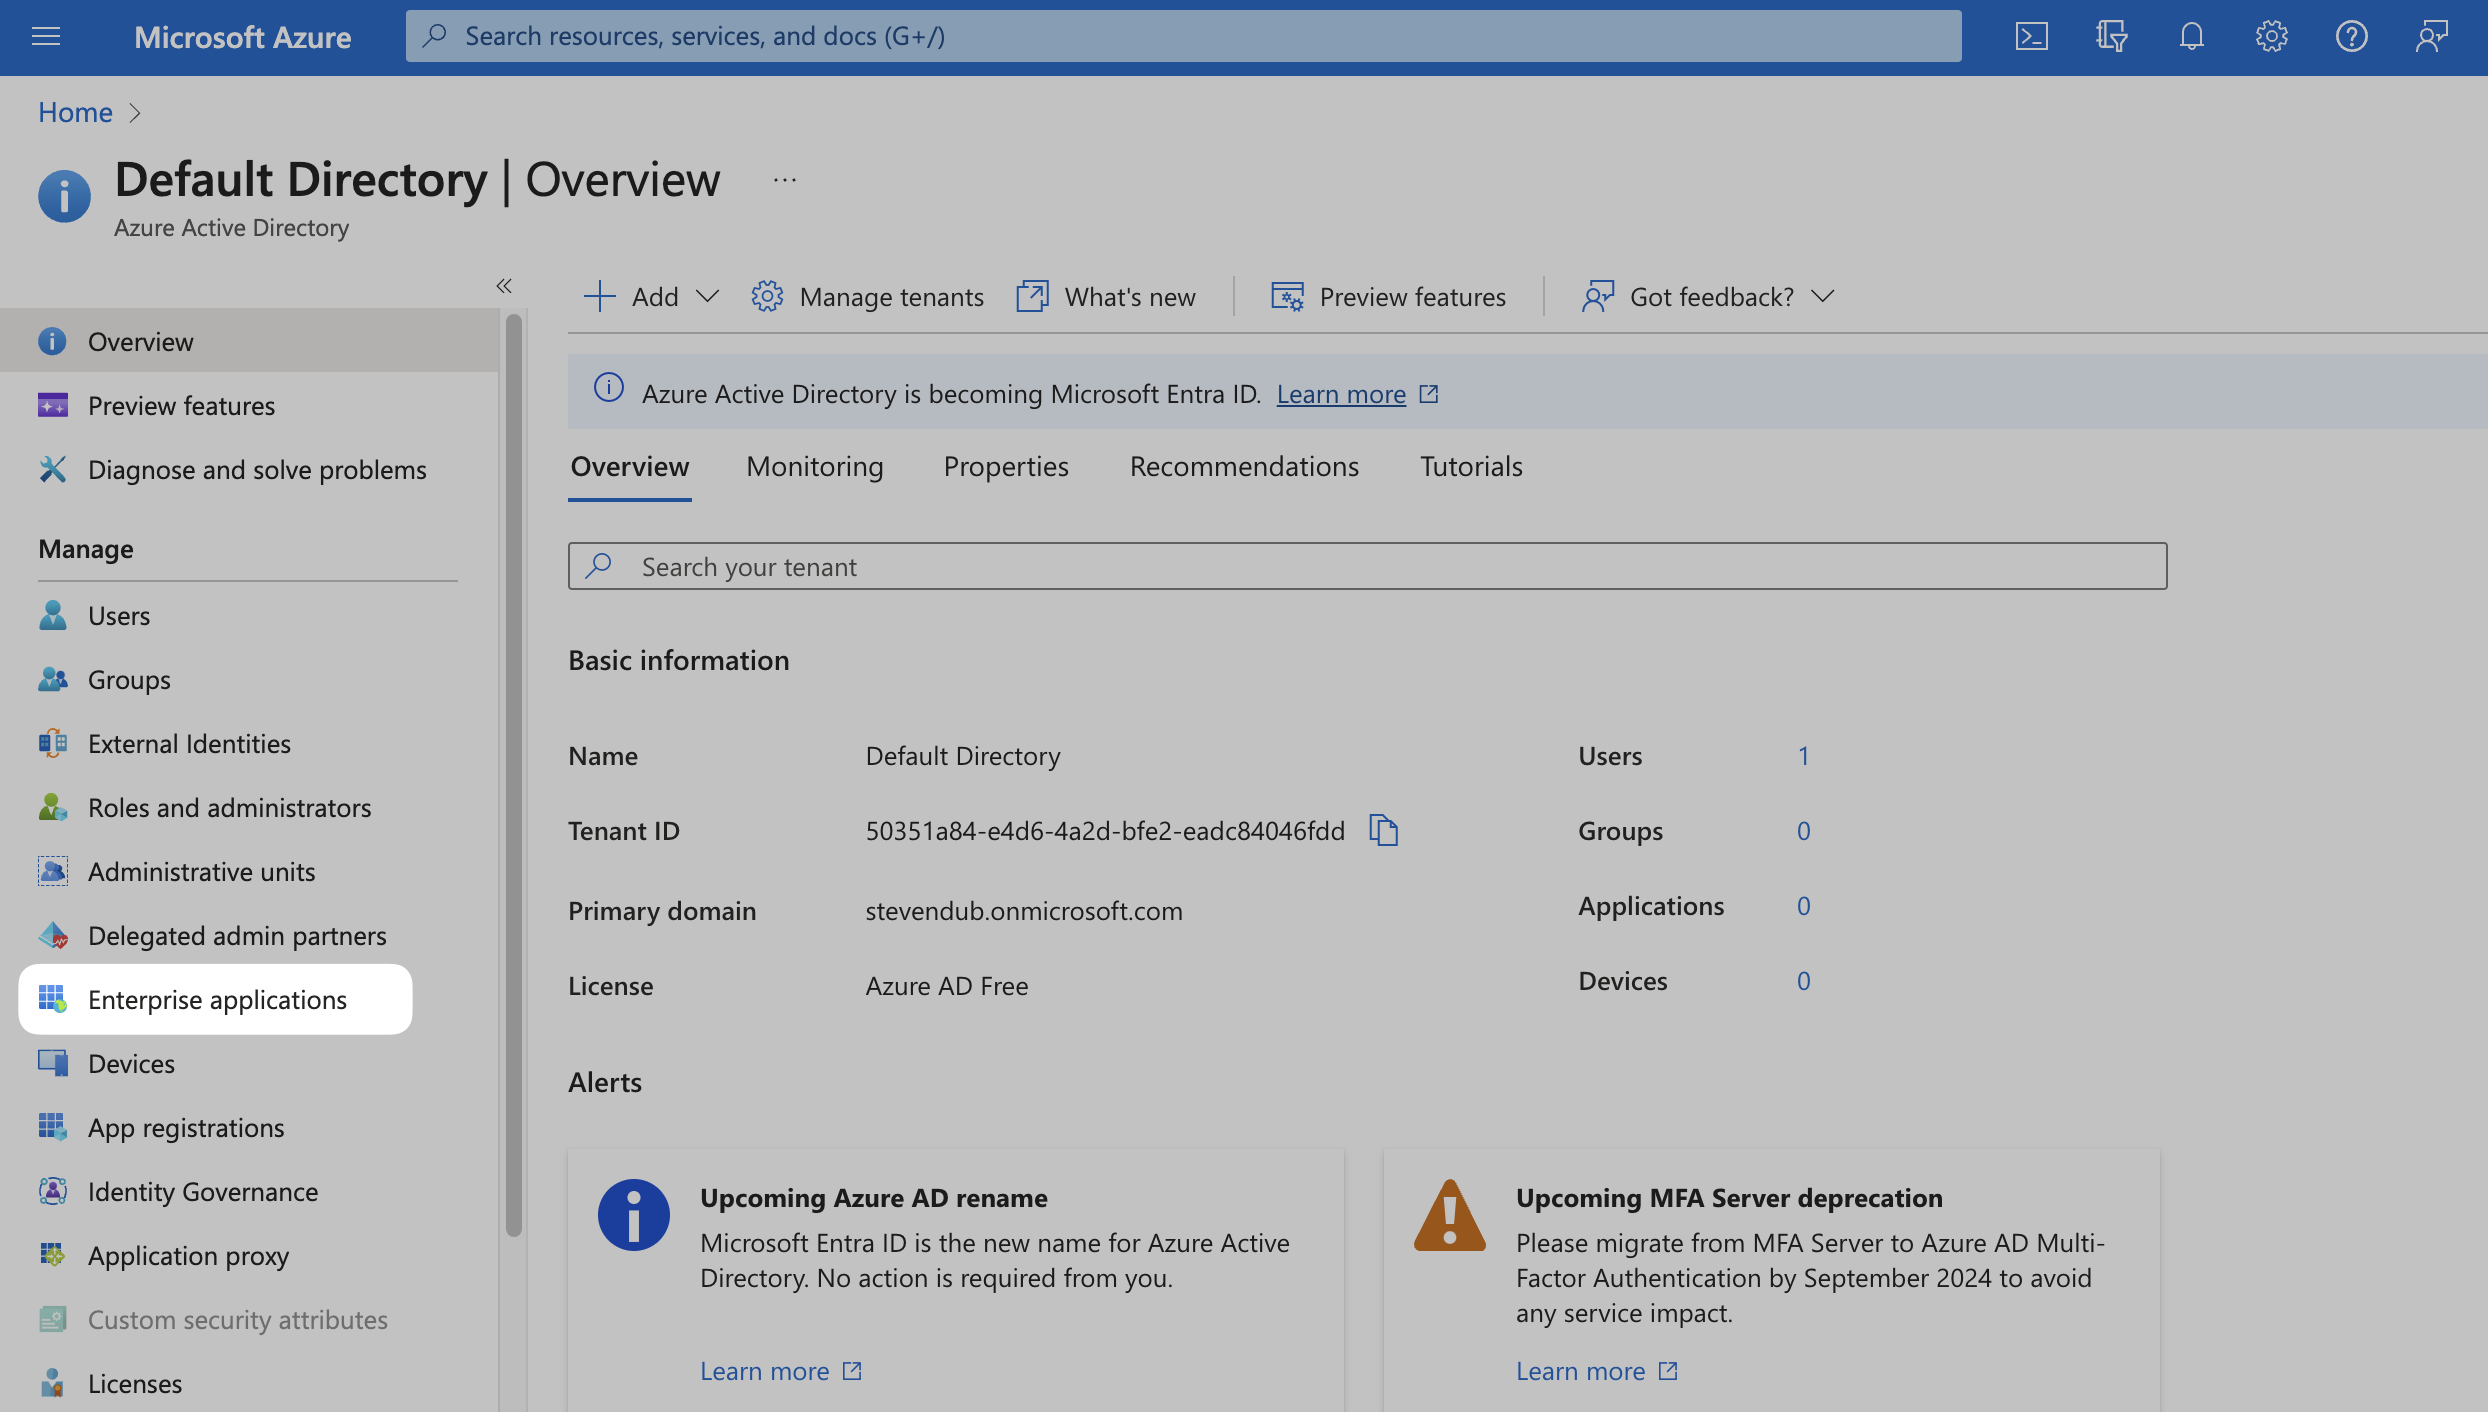
Task: Select Enterprise applications in the sidebar
Action: point(216,999)
